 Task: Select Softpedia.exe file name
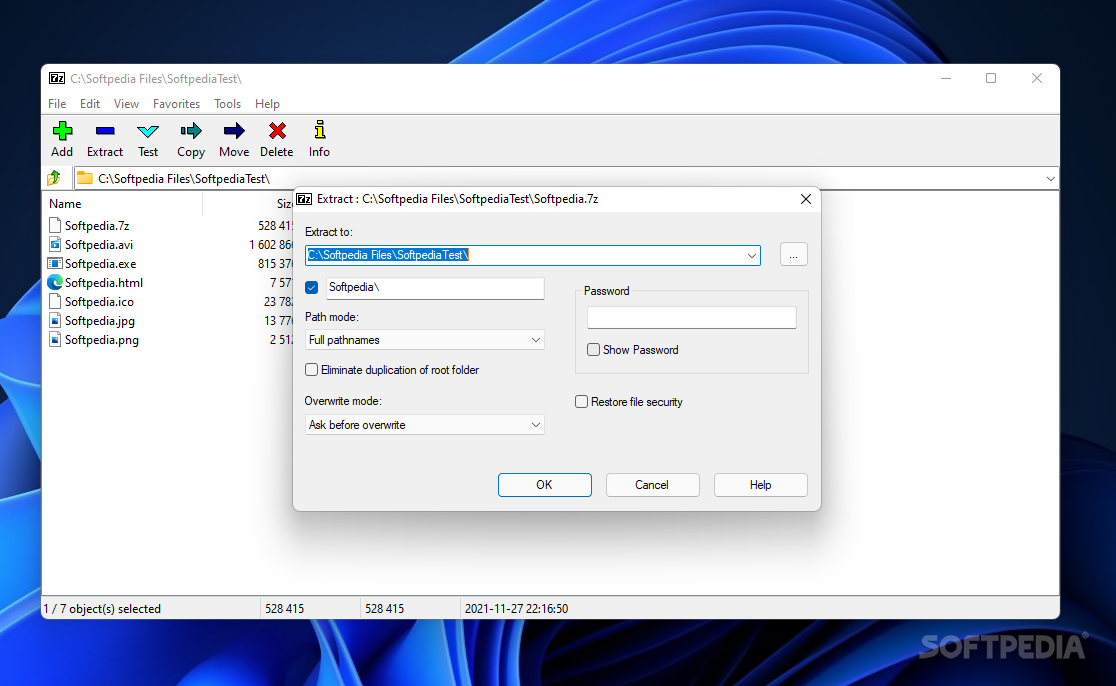(100, 263)
